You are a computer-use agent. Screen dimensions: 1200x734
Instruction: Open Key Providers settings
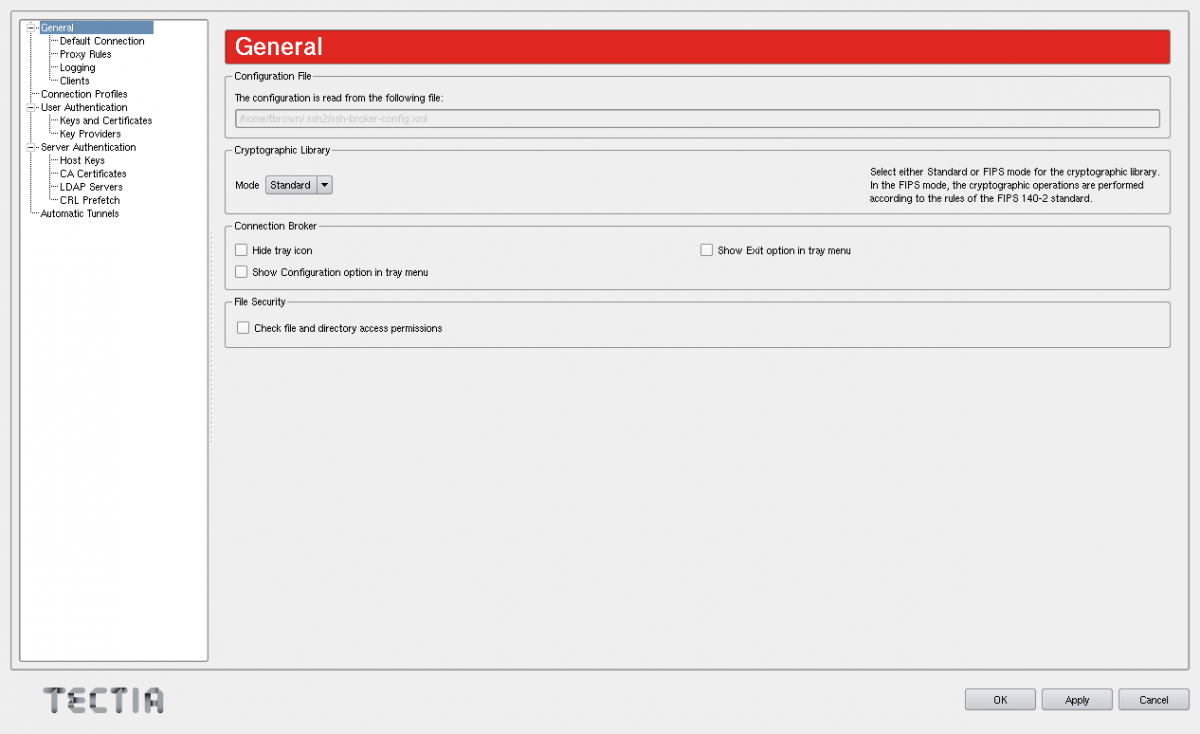click(90, 134)
